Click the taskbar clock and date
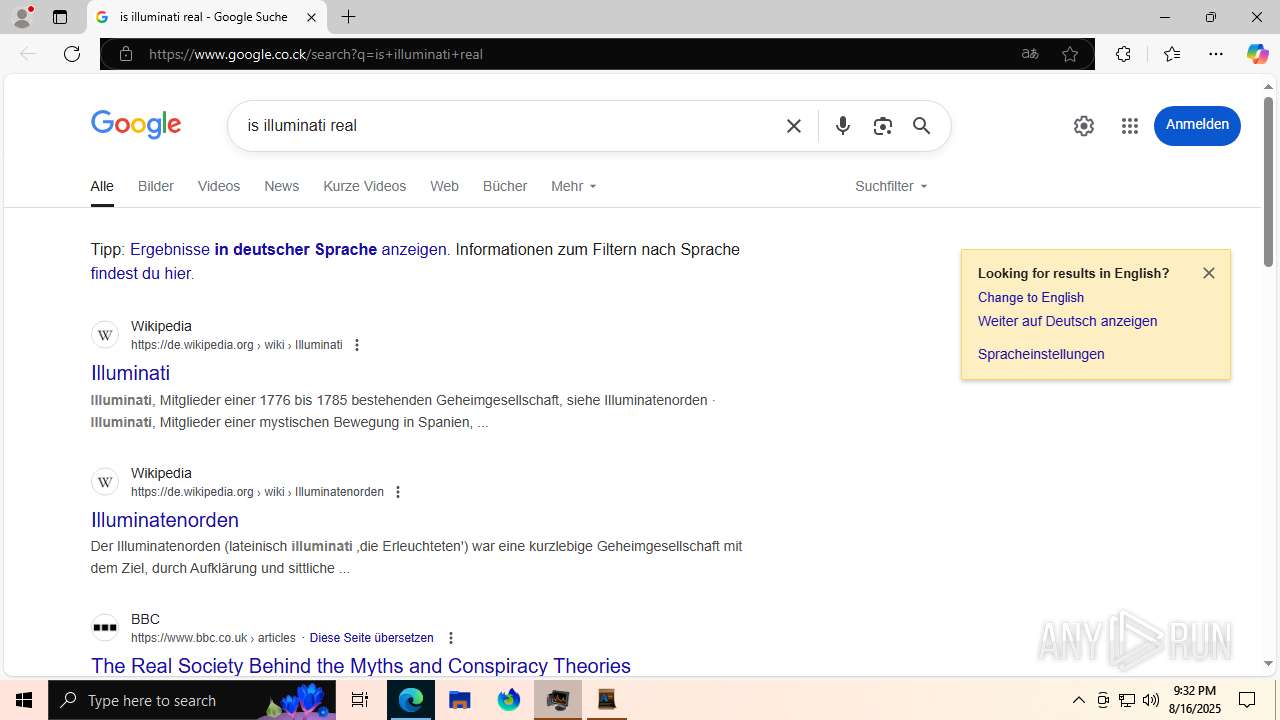The width and height of the screenshot is (1280, 720). pyautogui.click(x=1194, y=700)
